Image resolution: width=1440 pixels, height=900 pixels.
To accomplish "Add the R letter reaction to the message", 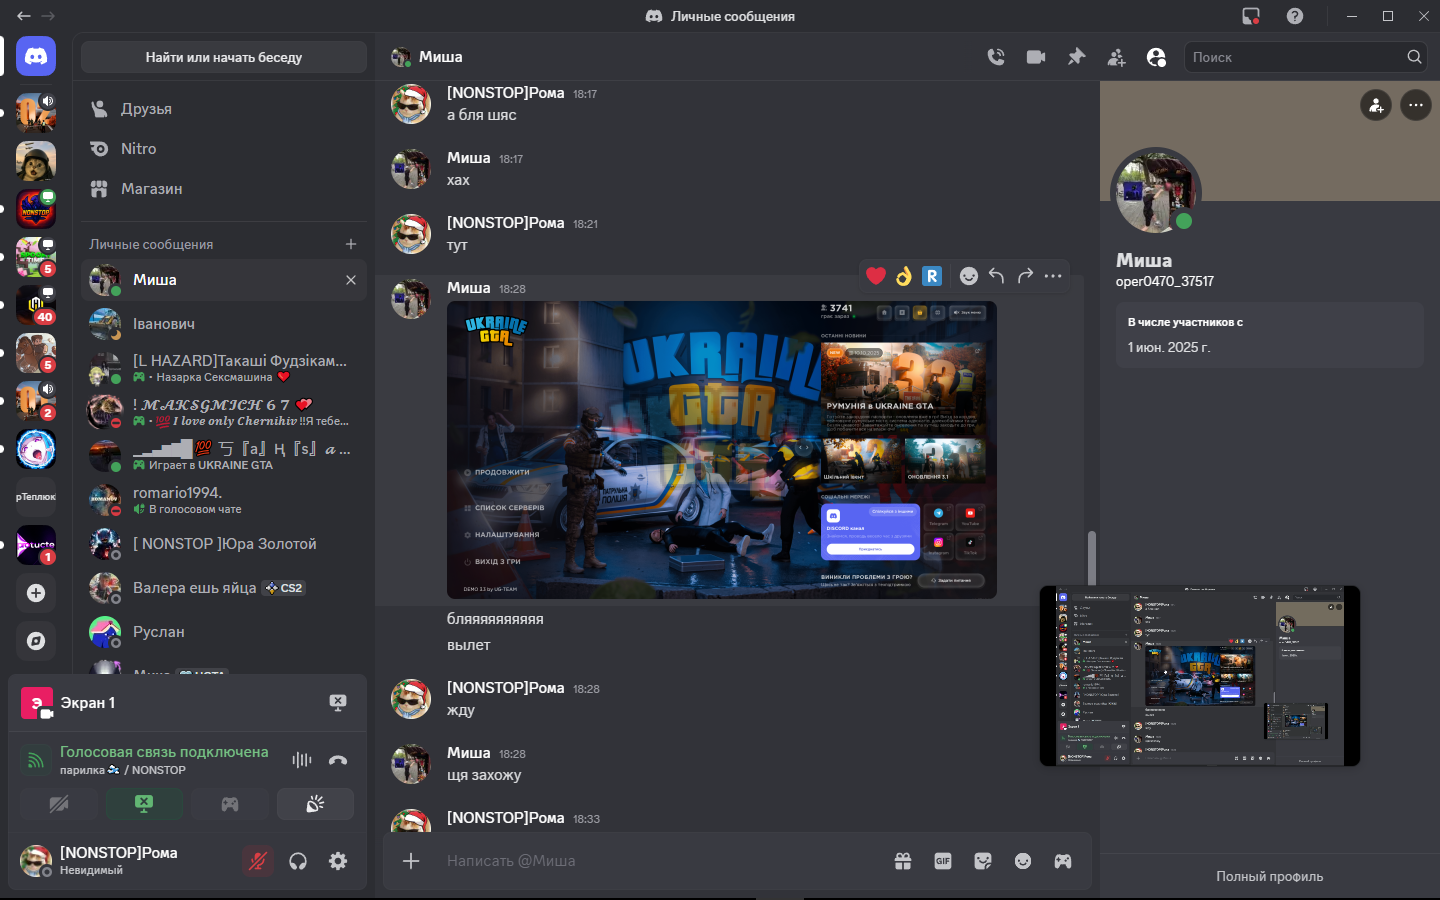I will pos(932,276).
